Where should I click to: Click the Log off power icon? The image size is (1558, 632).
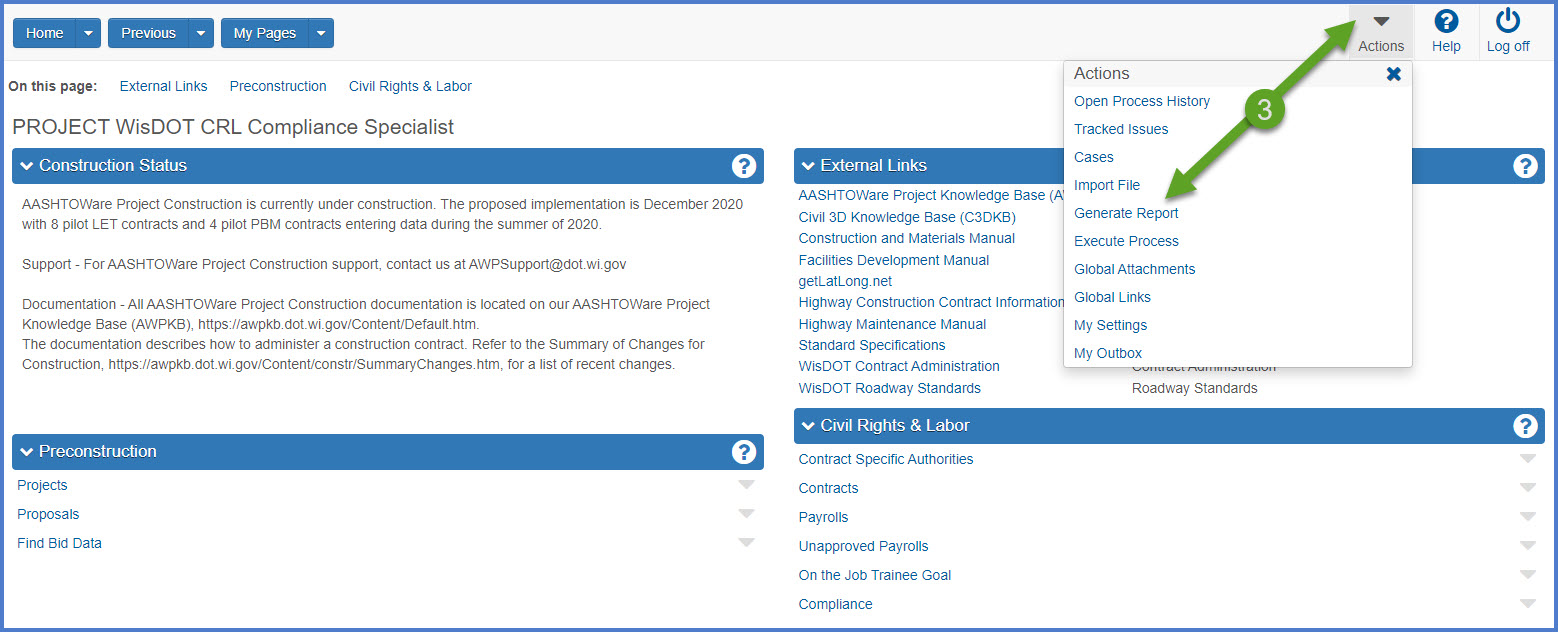(x=1508, y=21)
